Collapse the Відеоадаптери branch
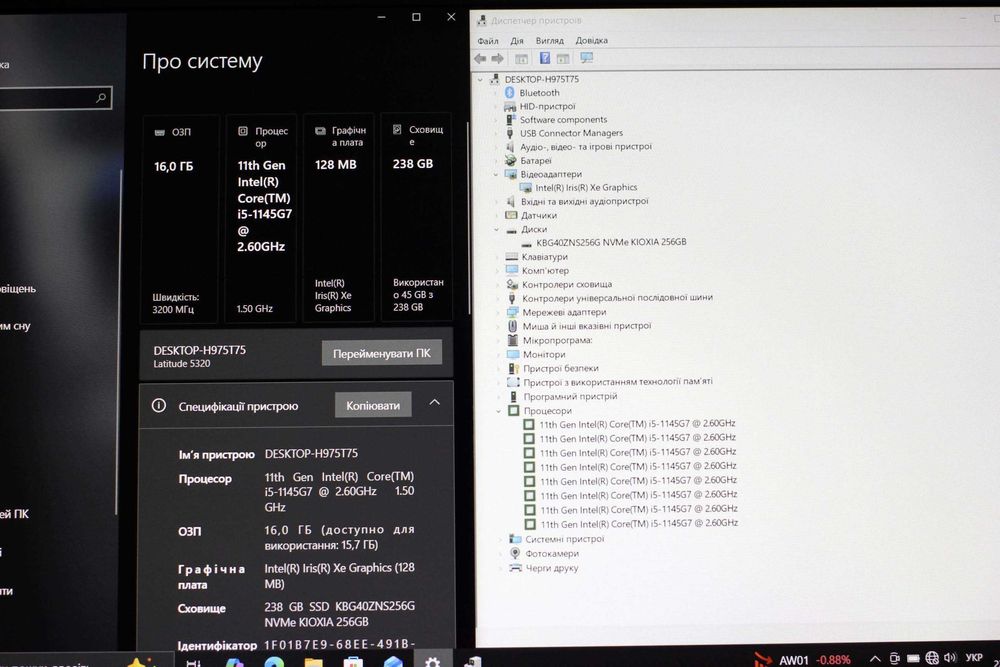The height and width of the screenshot is (667, 1000). 496,174
